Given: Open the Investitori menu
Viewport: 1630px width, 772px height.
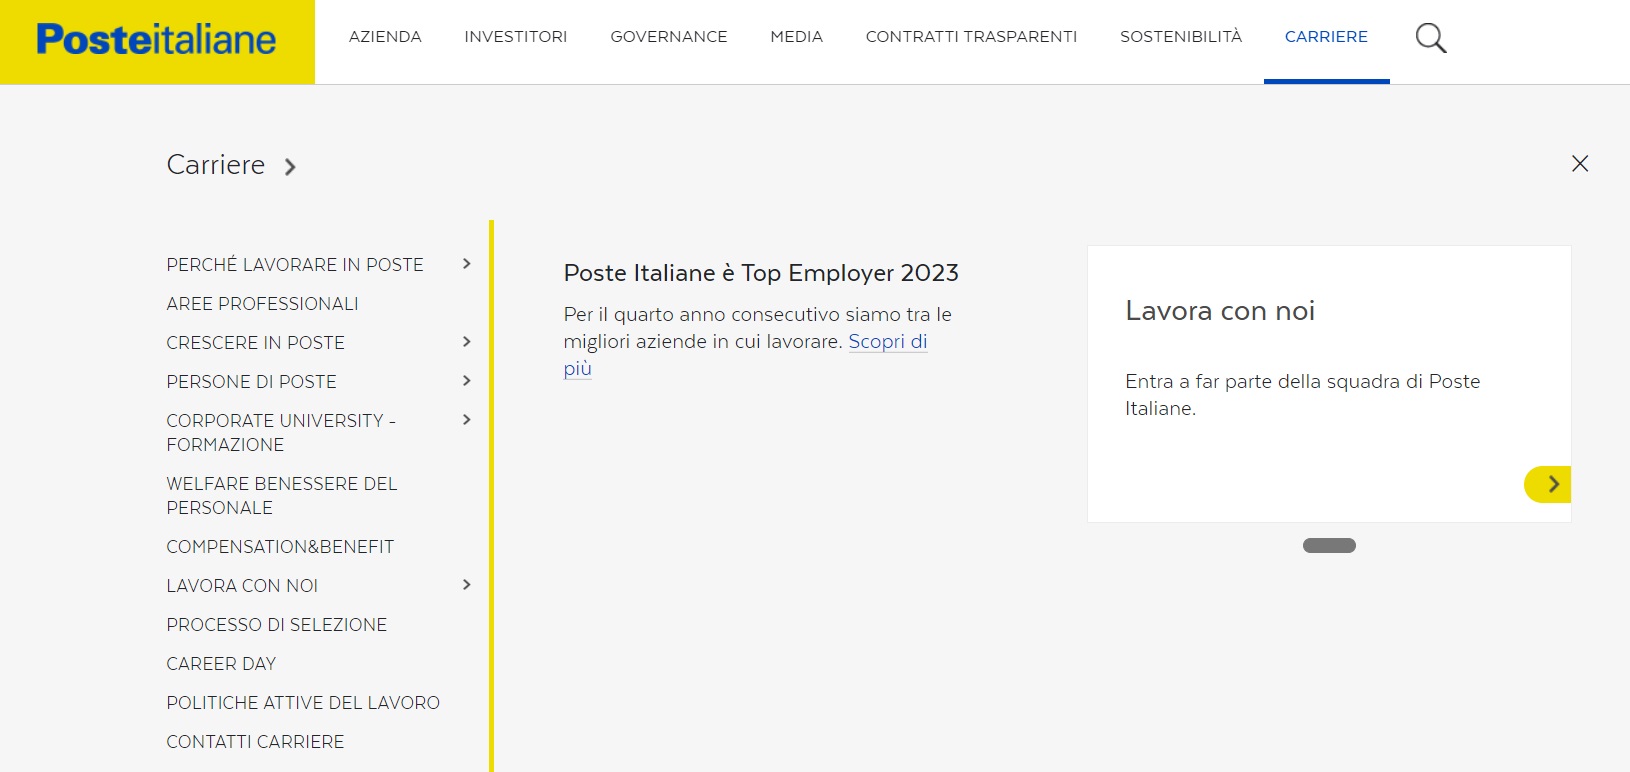Looking at the screenshot, I should [x=516, y=37].
